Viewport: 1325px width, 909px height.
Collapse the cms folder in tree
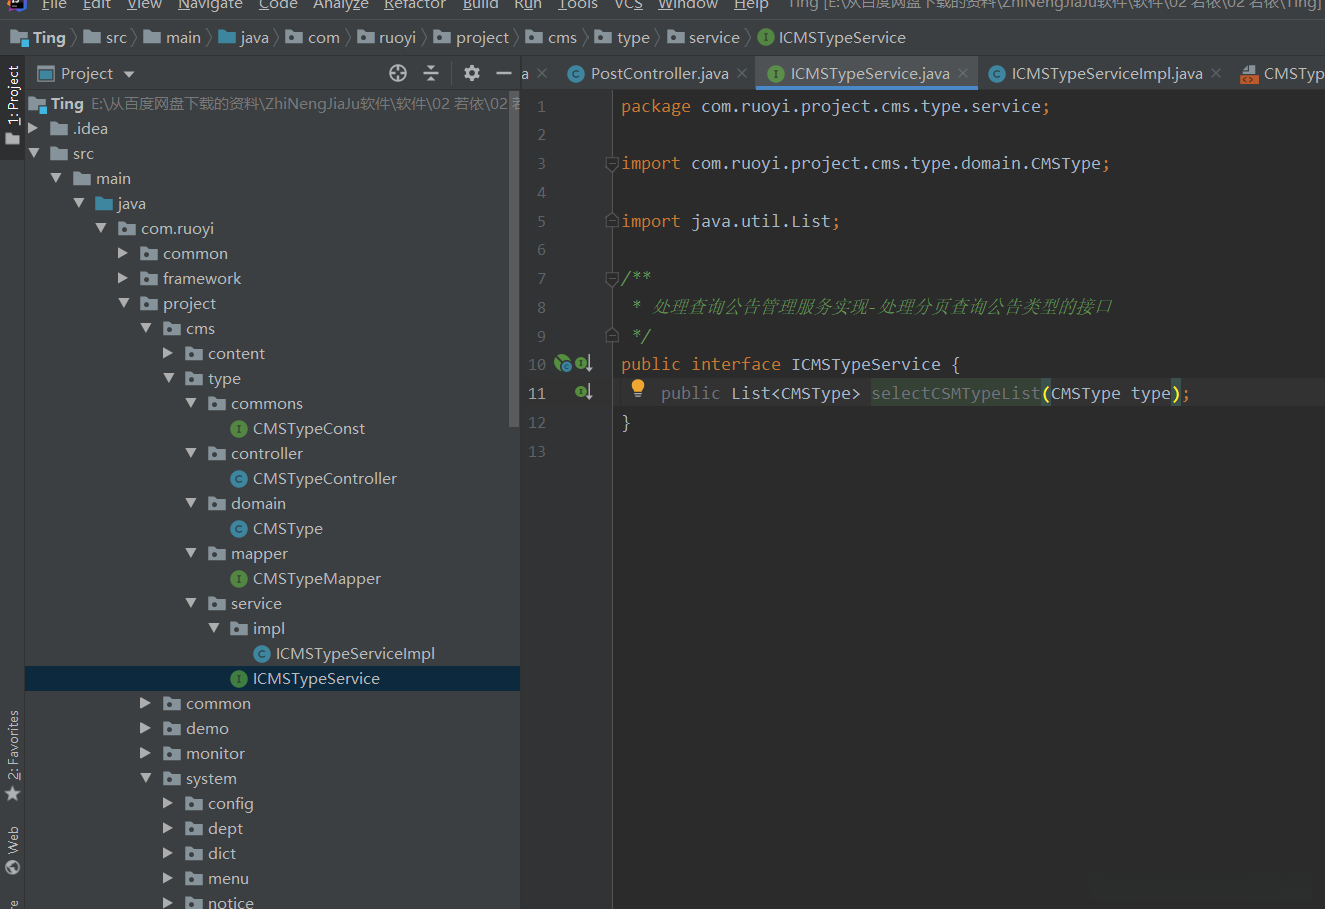[x=146, y=328]
